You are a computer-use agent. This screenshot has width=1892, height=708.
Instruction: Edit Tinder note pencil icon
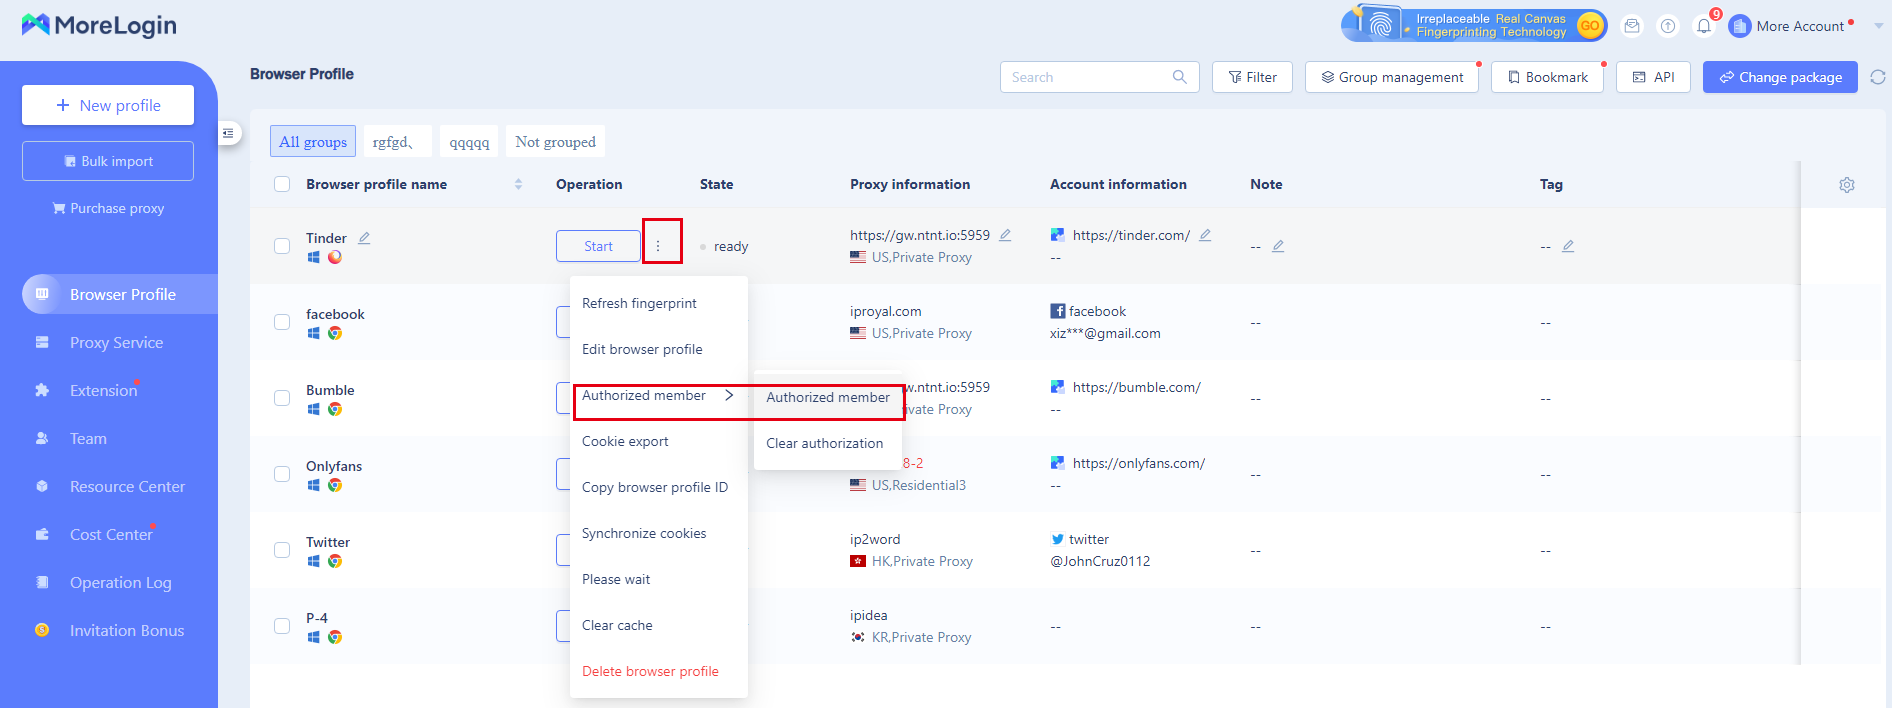[1278, 246]
